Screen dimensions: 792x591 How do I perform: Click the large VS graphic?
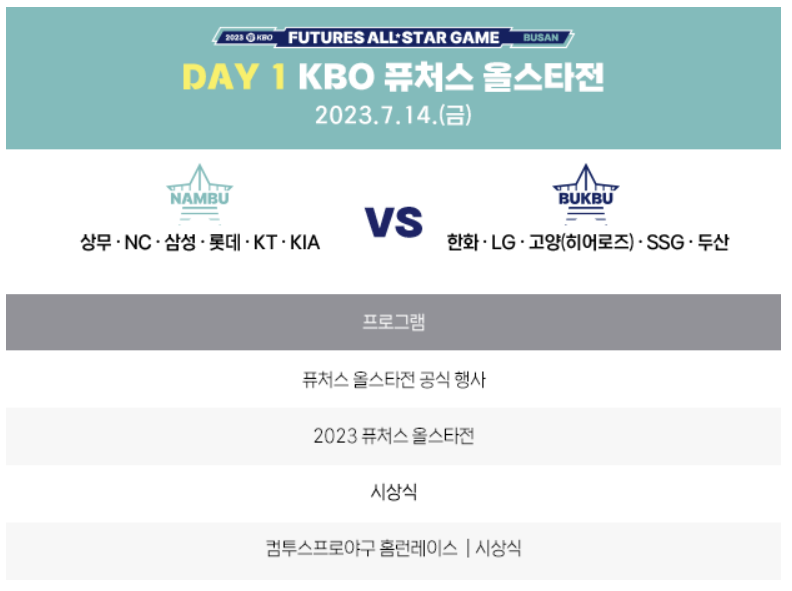[x=393, y=222]
